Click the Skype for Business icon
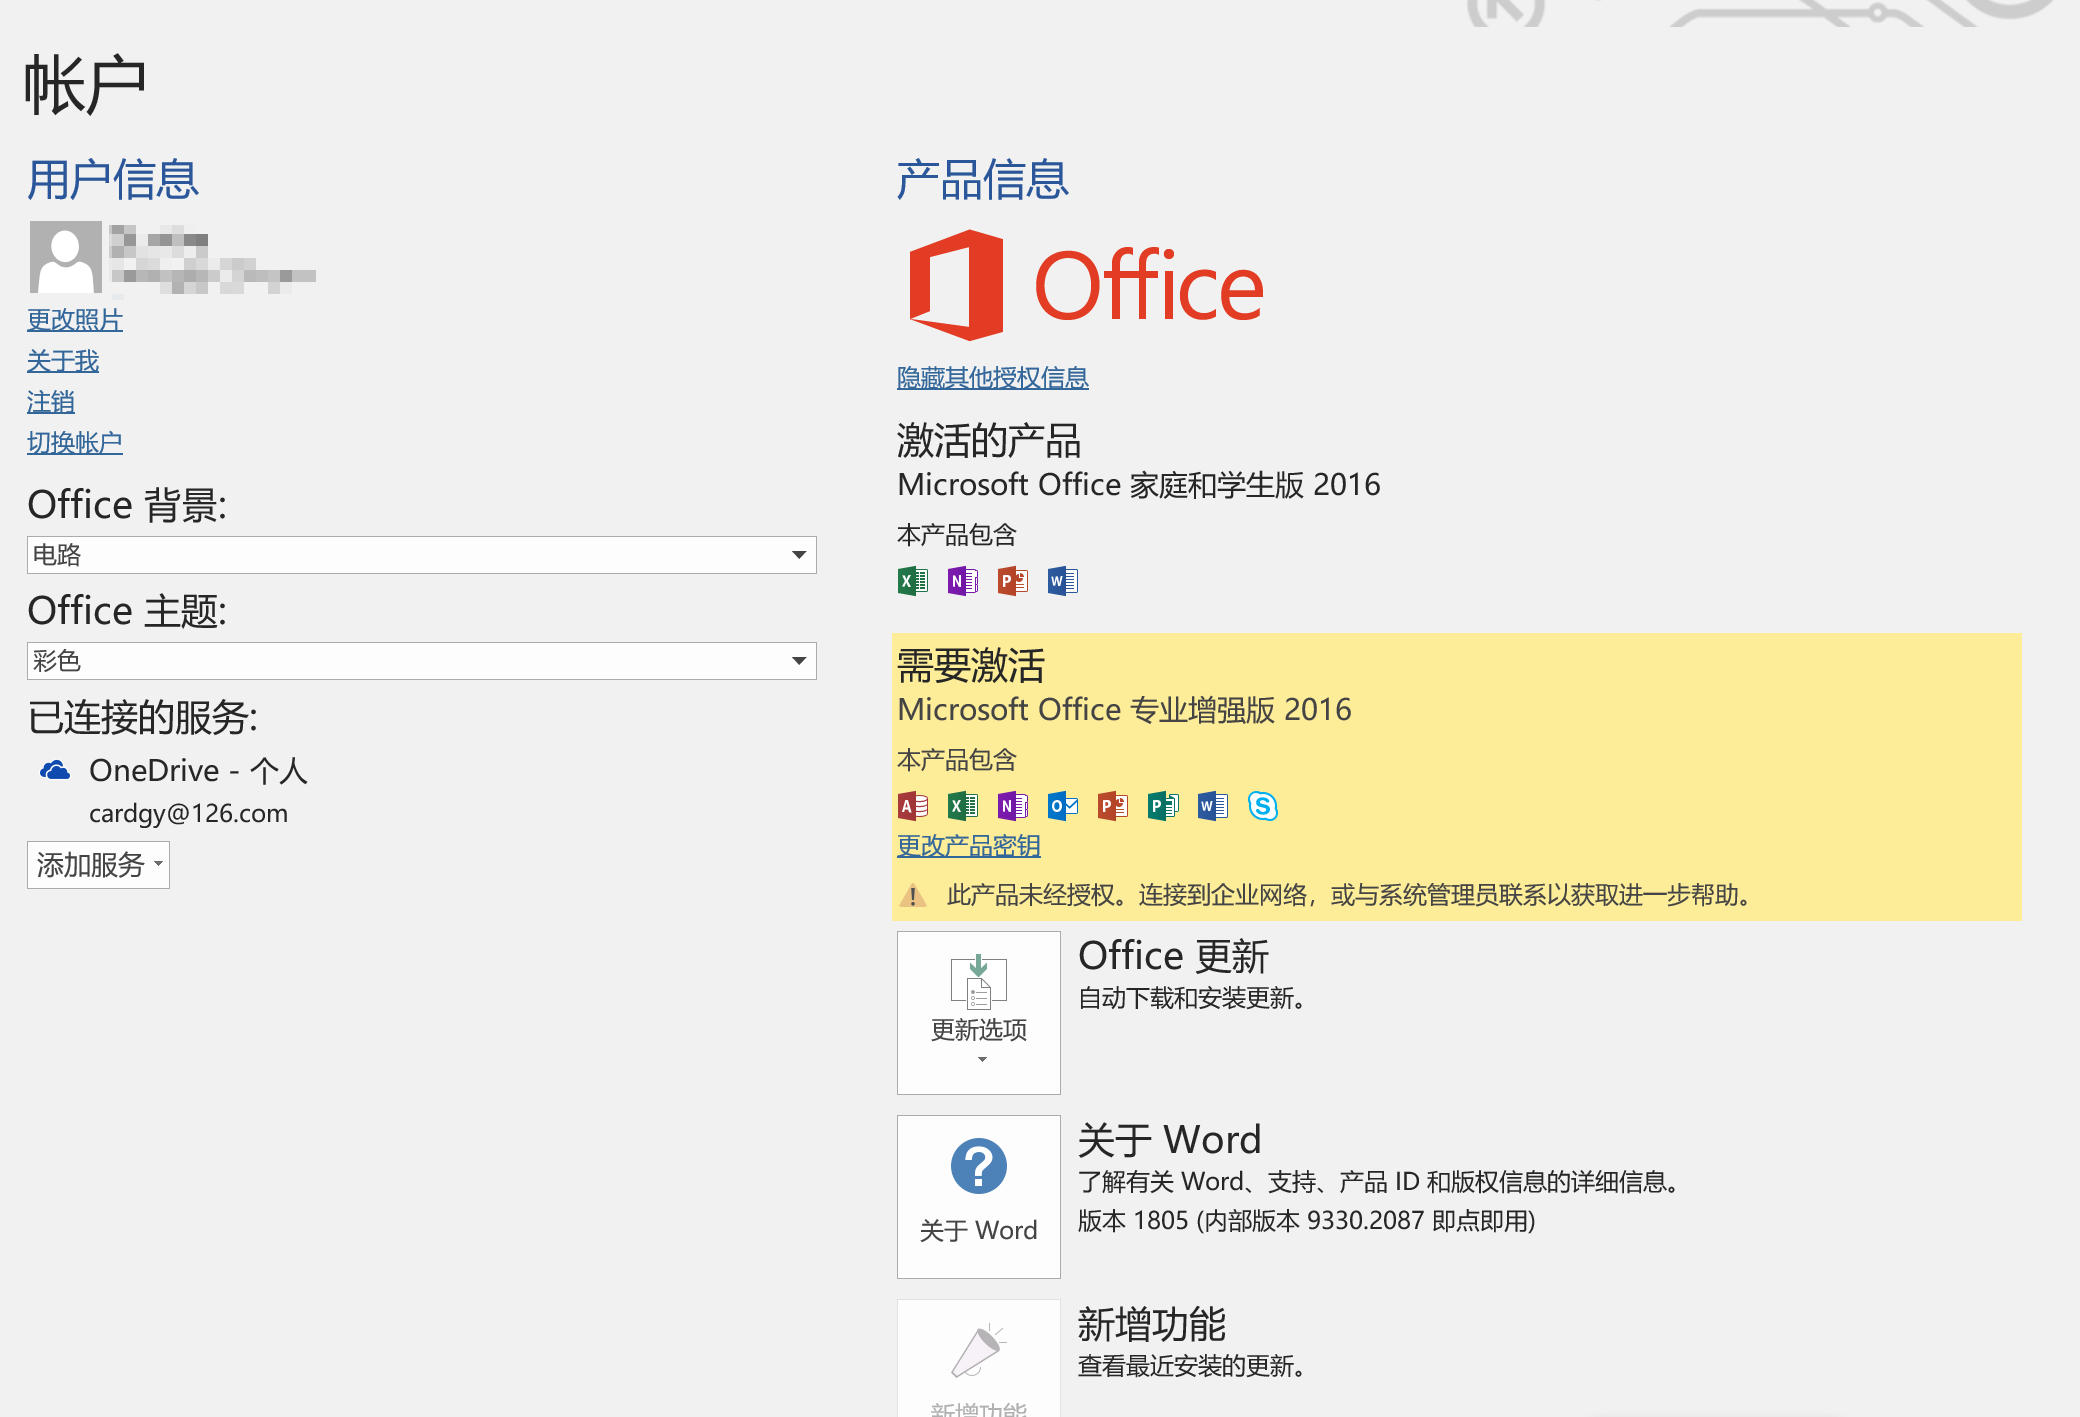 click(1263, 806)
